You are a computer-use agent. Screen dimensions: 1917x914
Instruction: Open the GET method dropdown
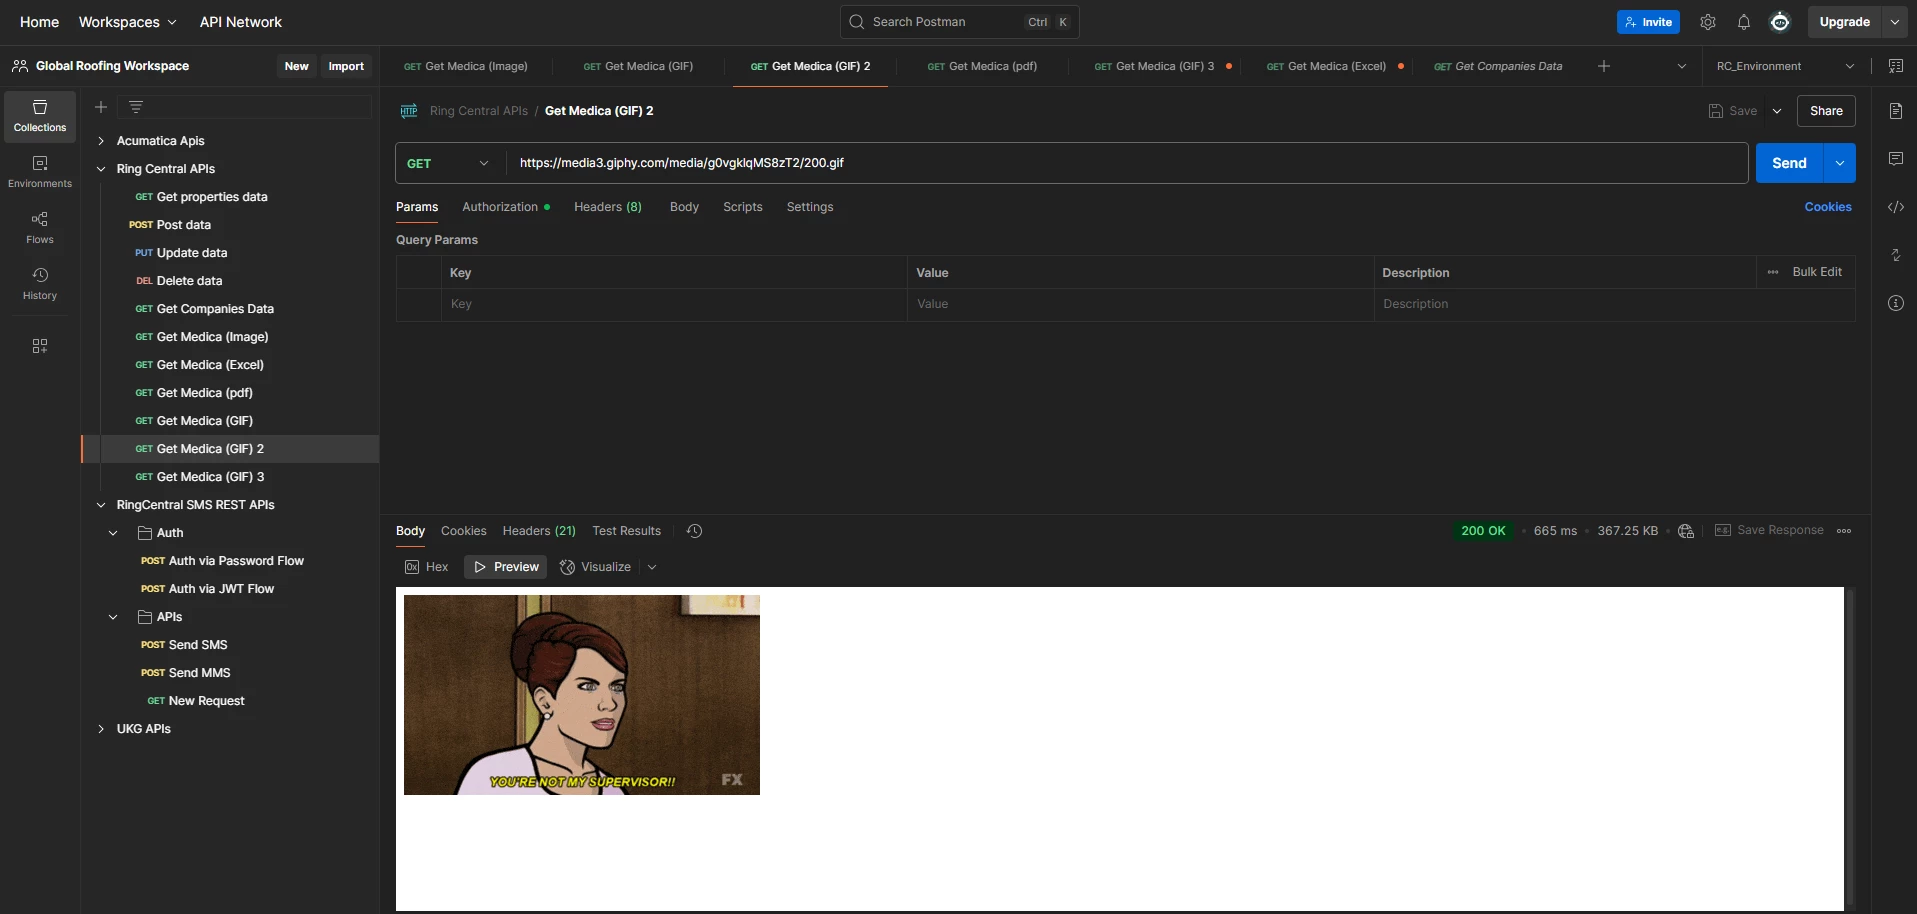(450, 163)
